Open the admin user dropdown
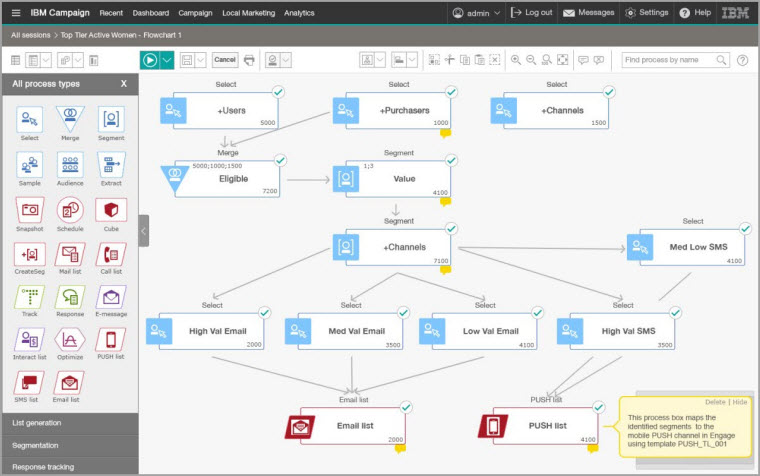Screen dimensions: 760x476 [476, 13]
